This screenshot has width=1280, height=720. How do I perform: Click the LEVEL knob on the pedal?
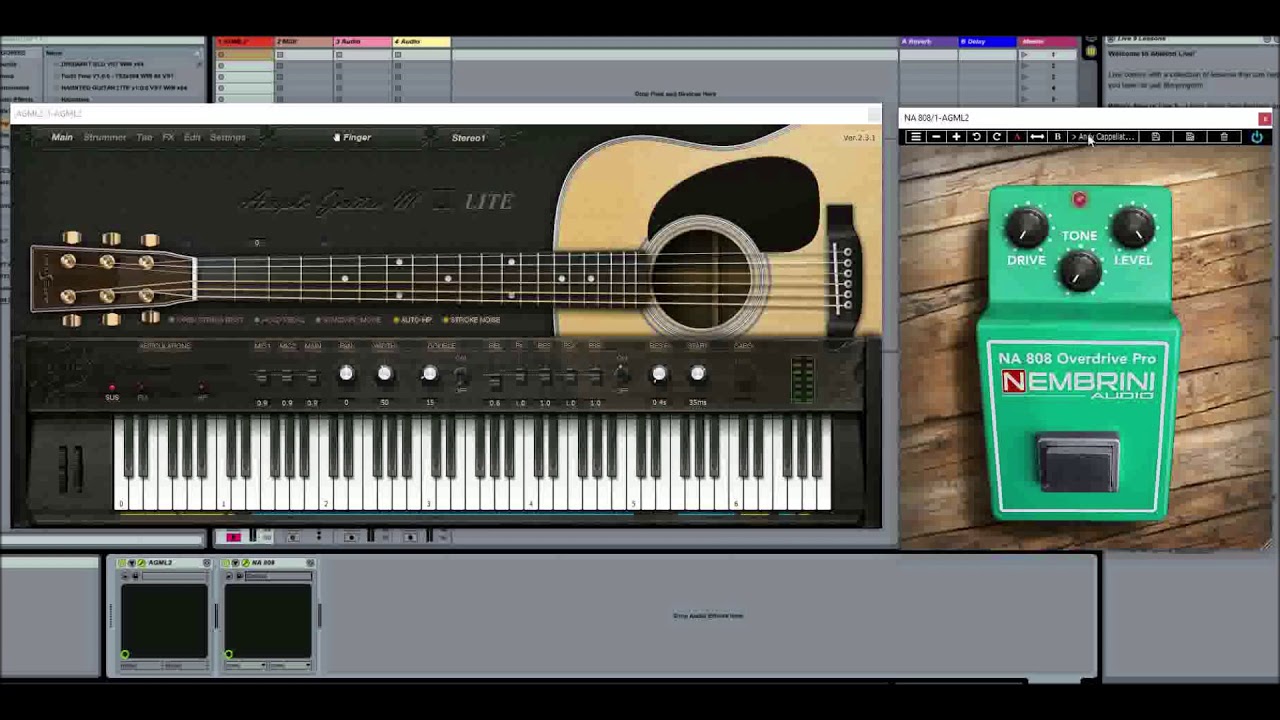[x=1133, y=228]
